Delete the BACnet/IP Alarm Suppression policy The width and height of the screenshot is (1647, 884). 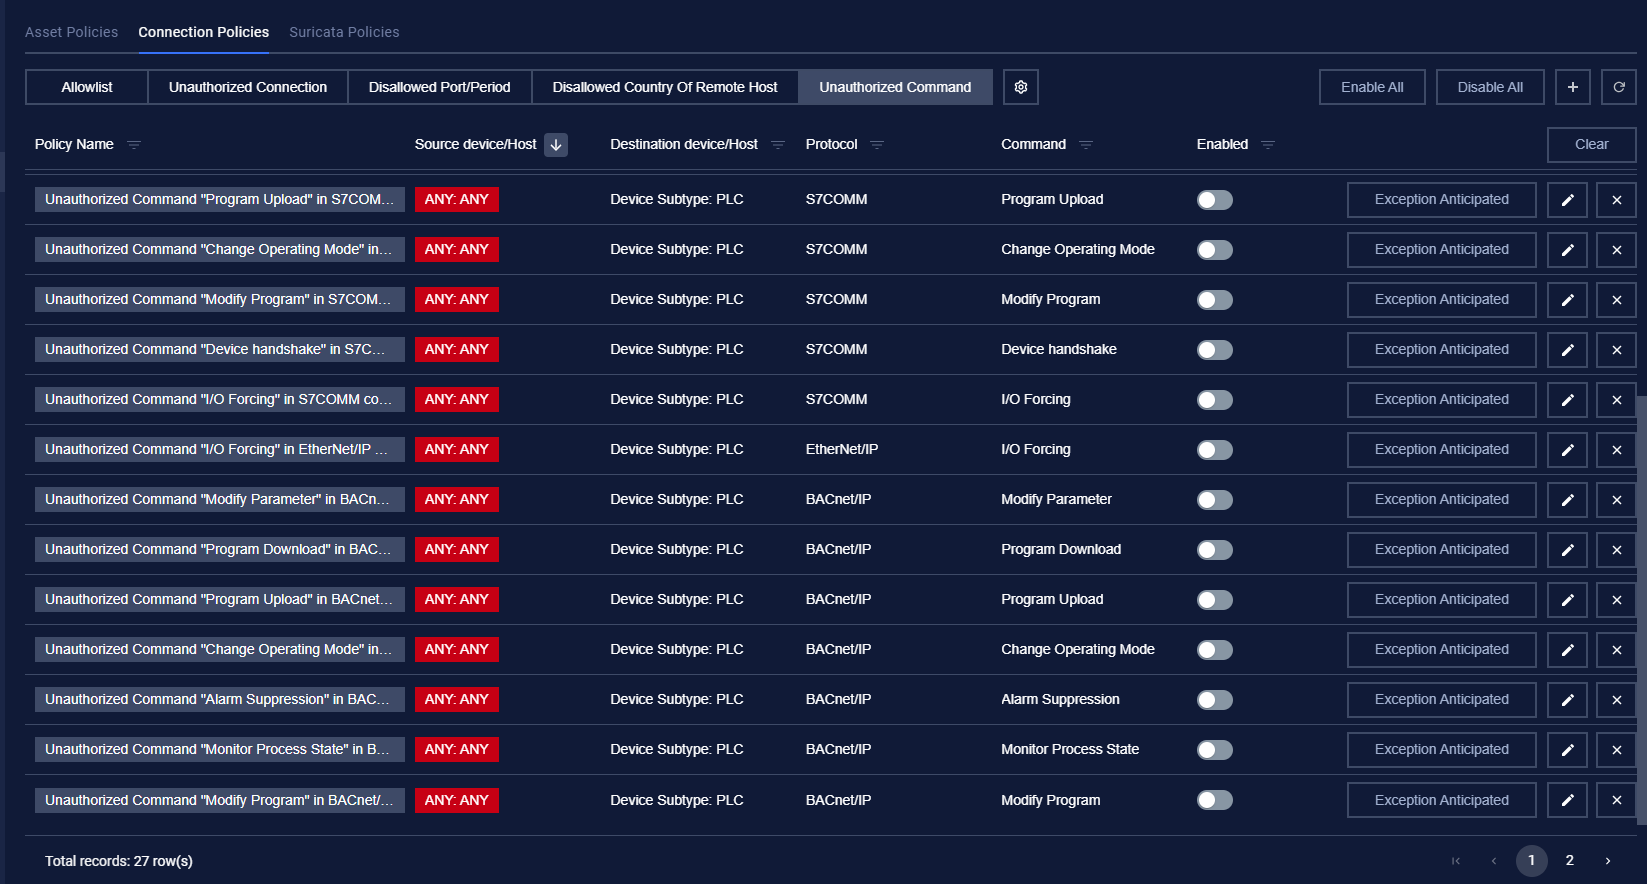pos(1616,700)
